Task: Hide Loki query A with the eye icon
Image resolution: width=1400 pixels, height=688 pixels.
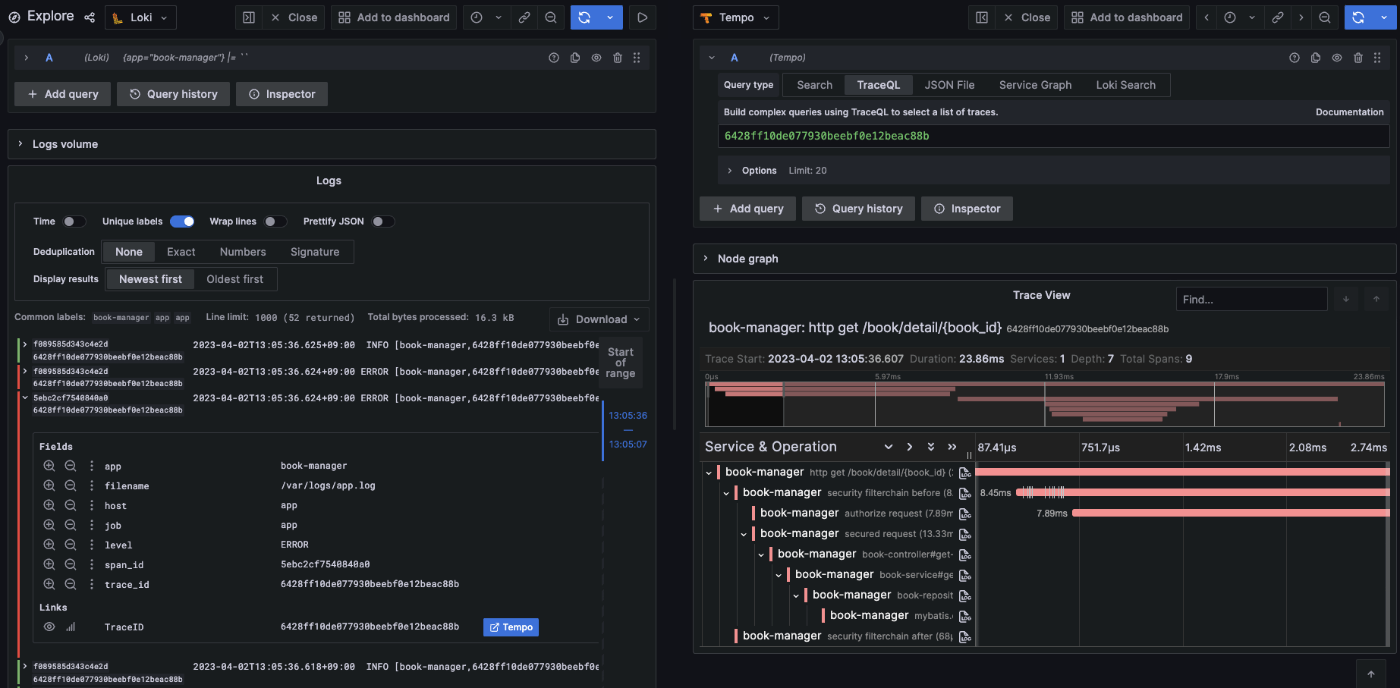Action: pyautogui.click(x=596, y=58)
